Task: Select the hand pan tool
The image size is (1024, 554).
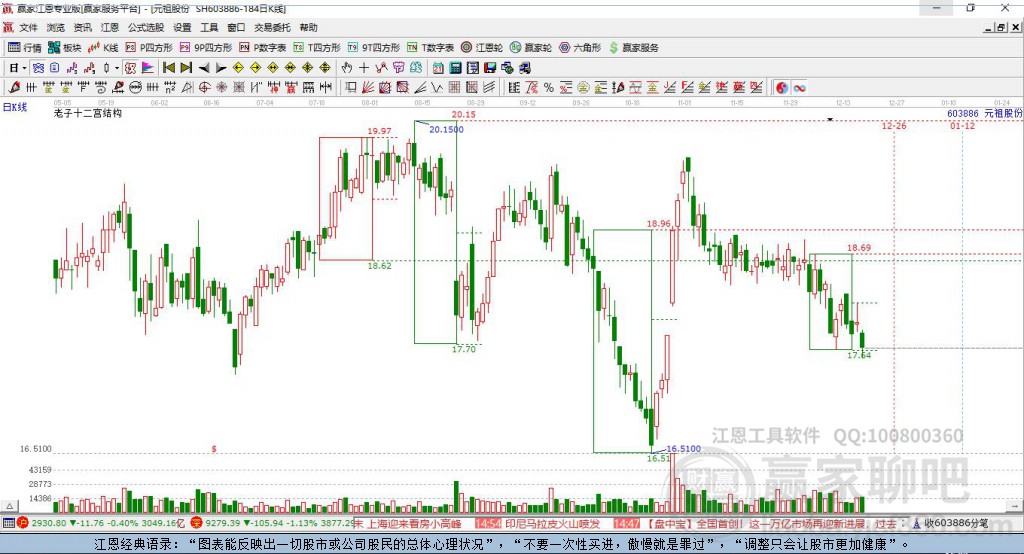Action: click(347, 68)
